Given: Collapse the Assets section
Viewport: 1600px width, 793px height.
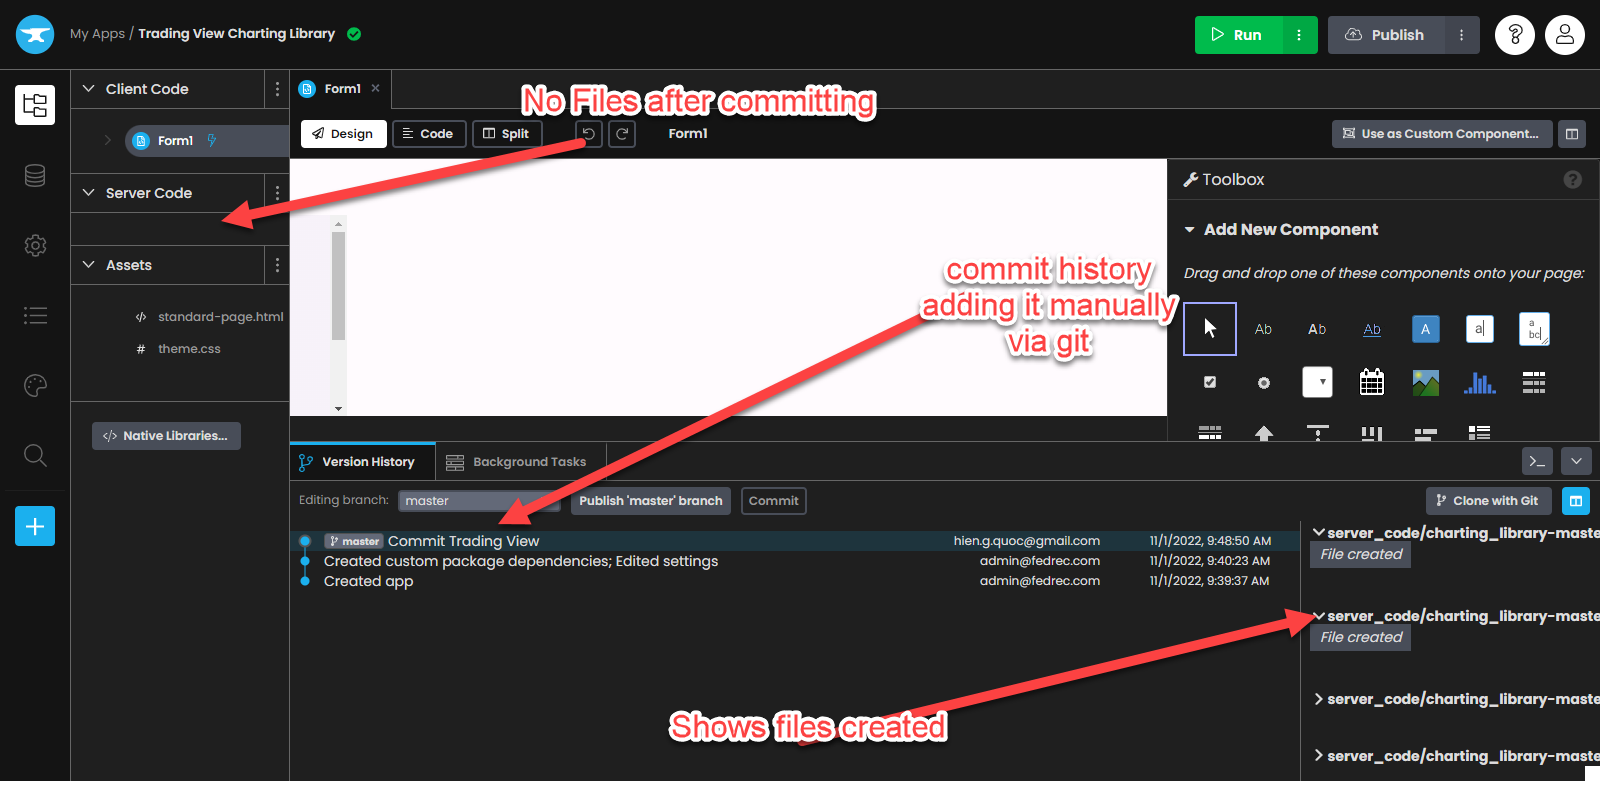Looking at the screenshot, I should pos(88,265).
